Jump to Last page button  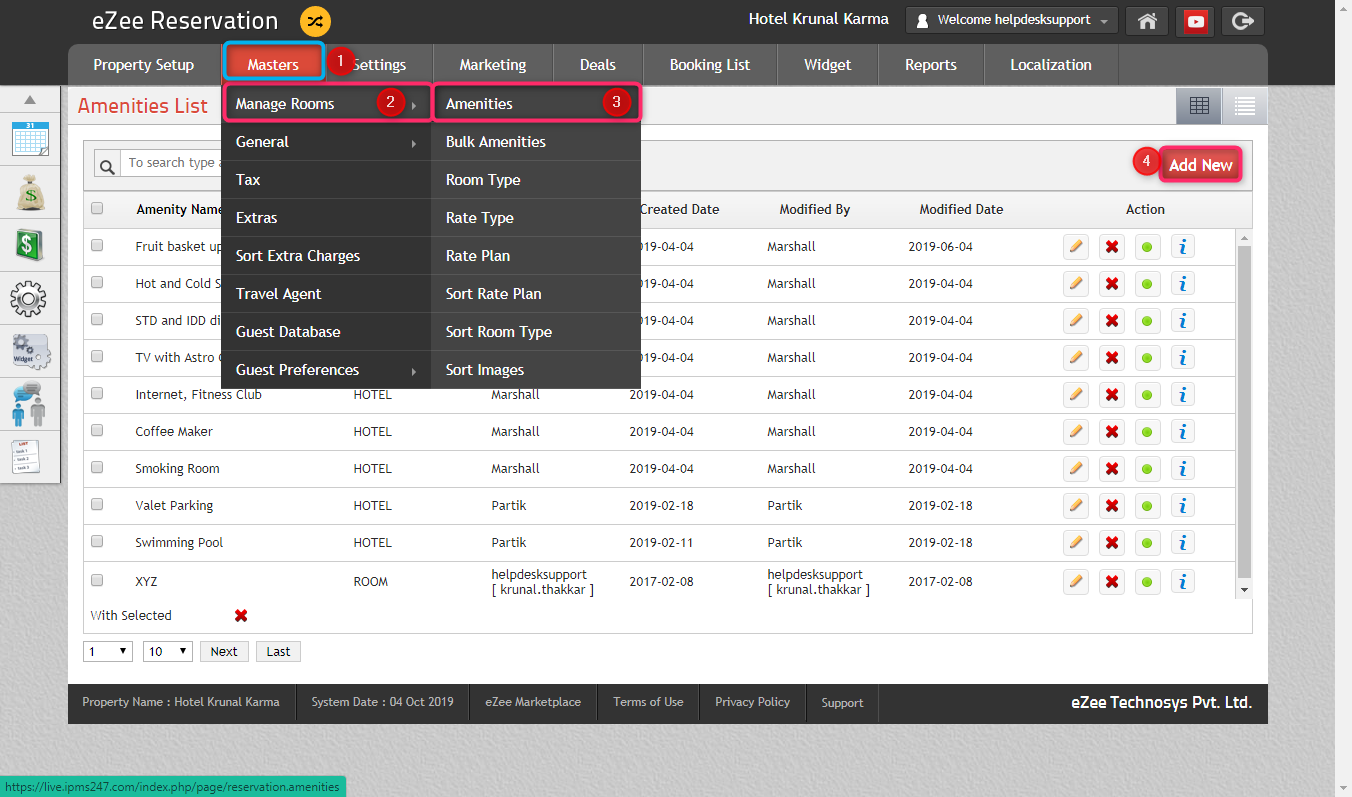pos(278,651)
